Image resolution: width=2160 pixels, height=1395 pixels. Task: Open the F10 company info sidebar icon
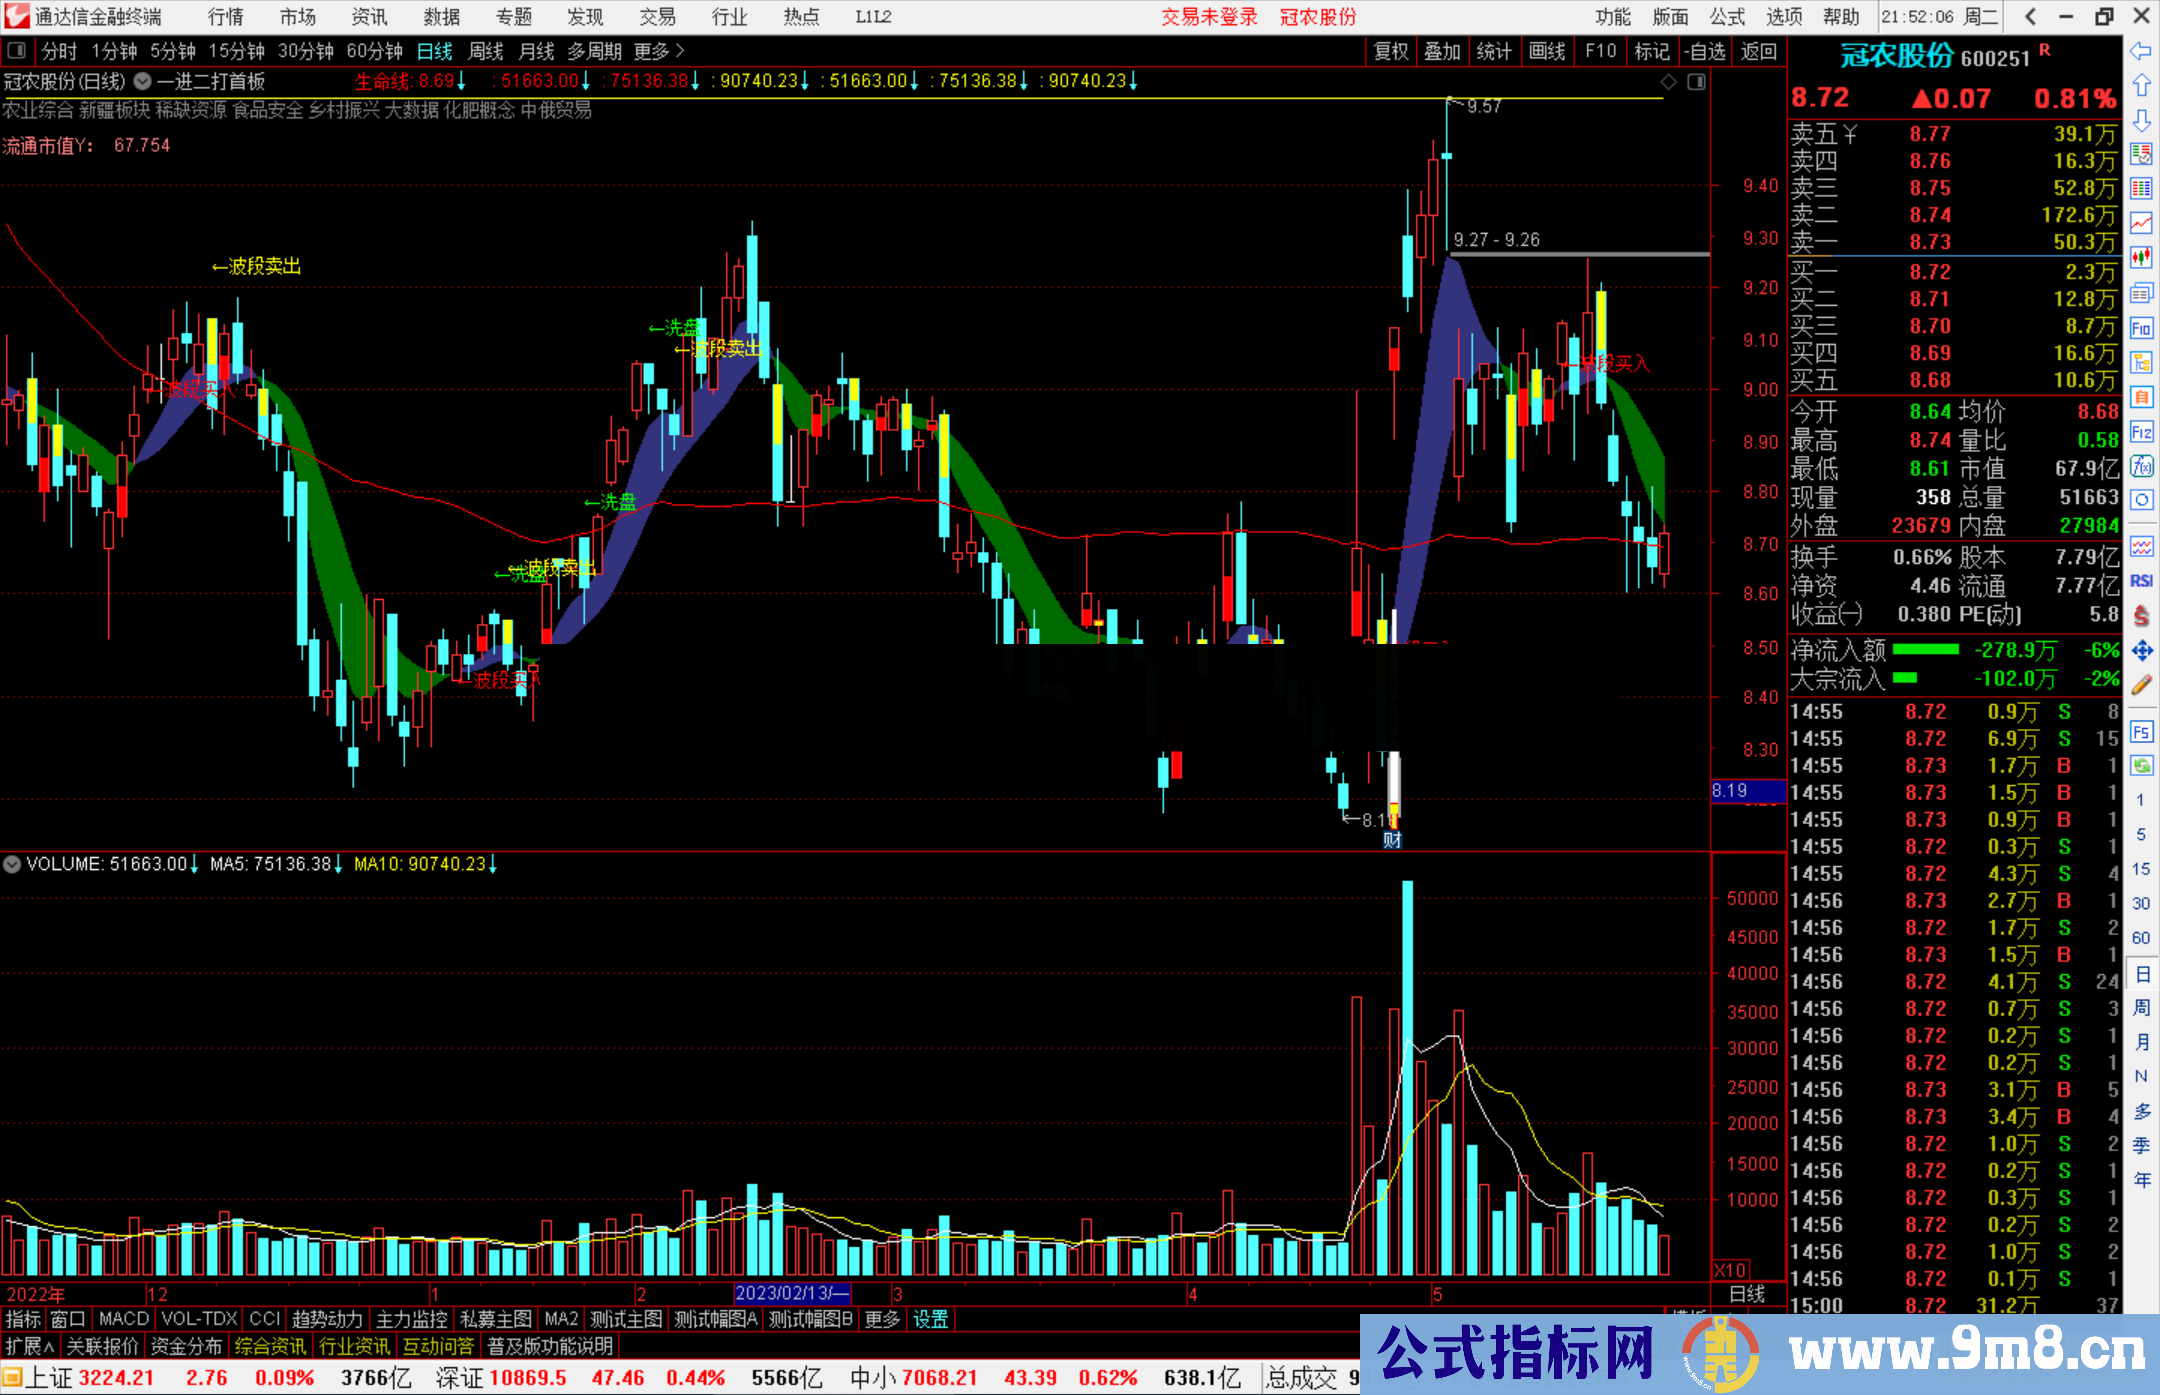pyautogui.click(x=2141, y=328)
